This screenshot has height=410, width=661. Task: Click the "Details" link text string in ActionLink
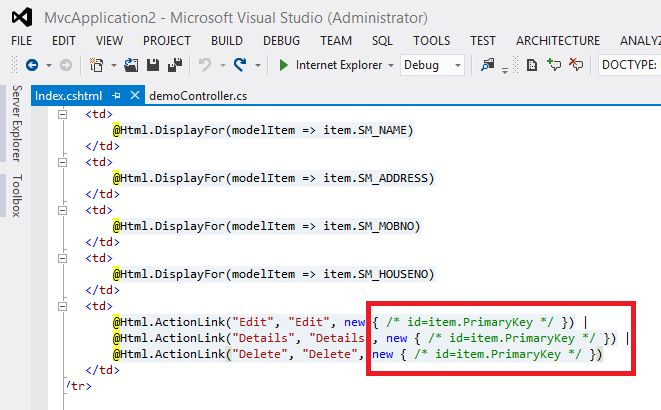pyautogui.click(x=264, y=338)
